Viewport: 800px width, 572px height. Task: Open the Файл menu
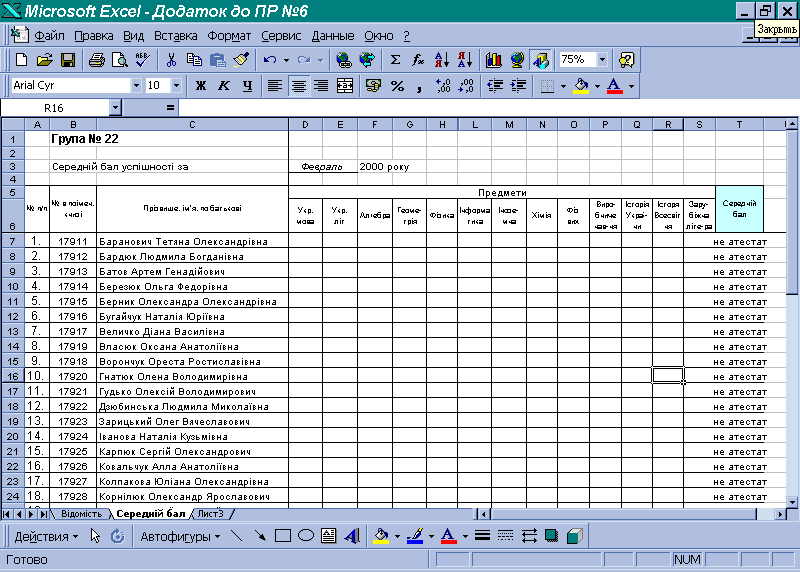tap(49, 36)
